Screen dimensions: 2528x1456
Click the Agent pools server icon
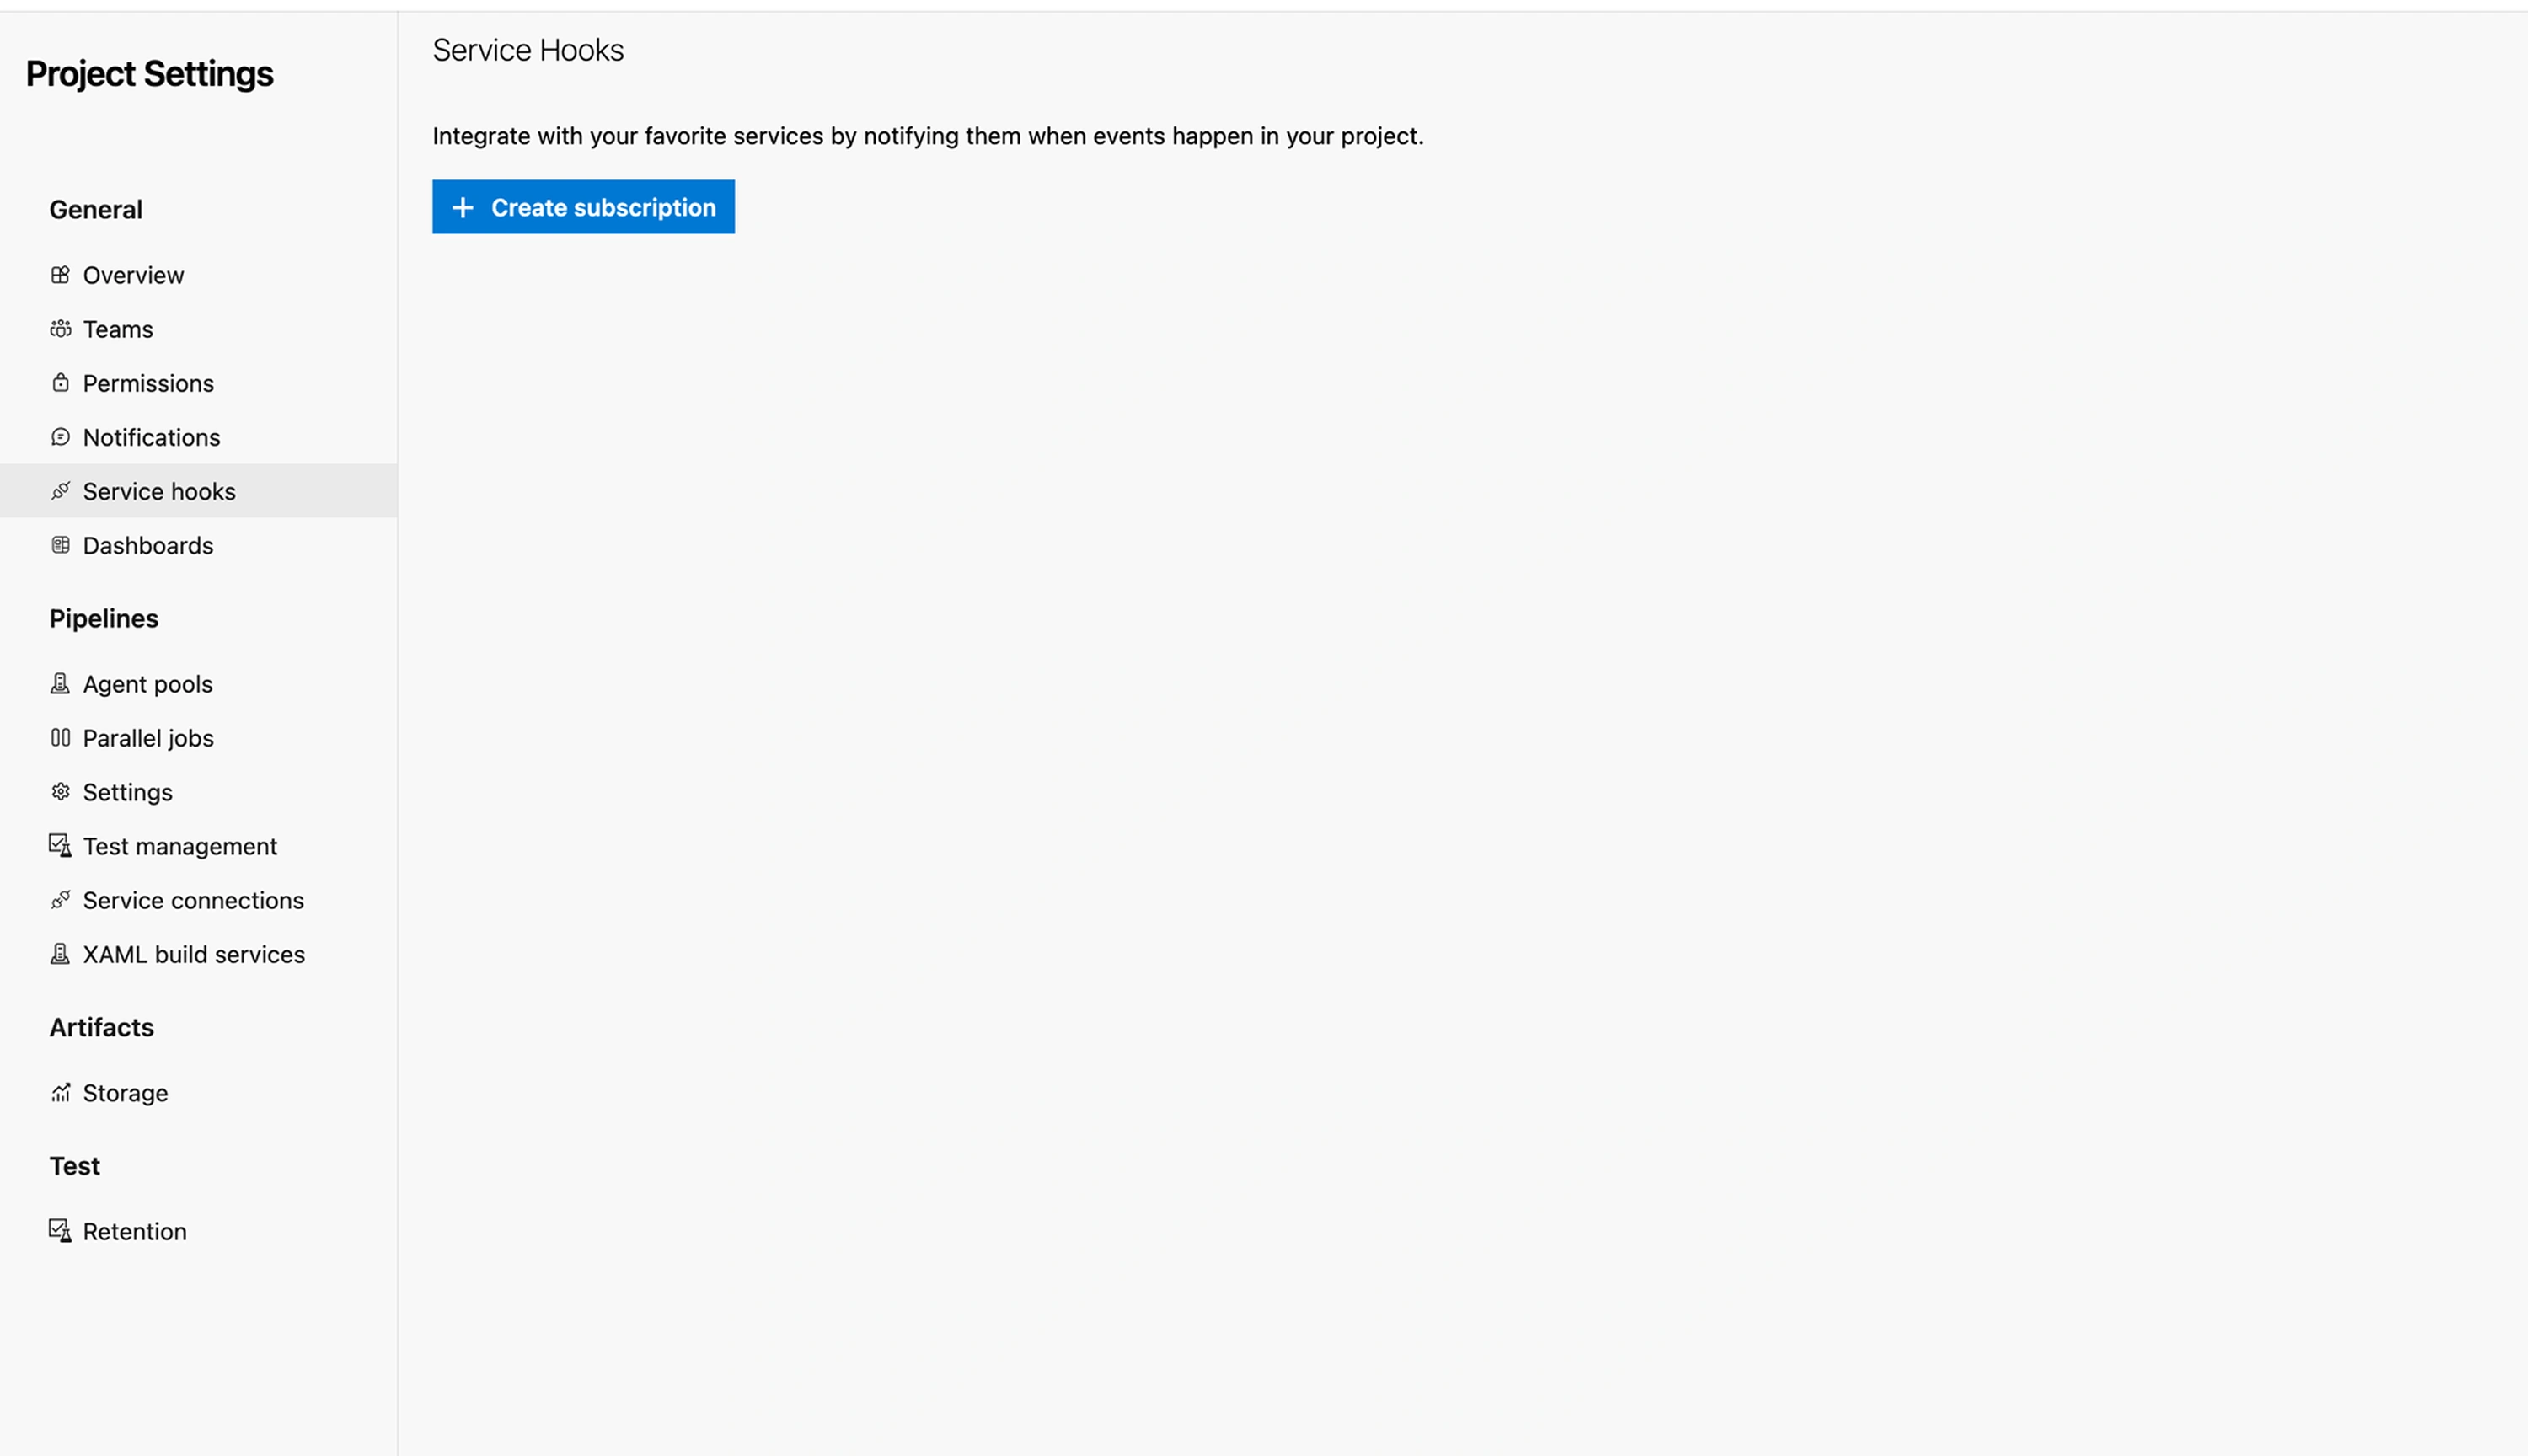point(60,684)
